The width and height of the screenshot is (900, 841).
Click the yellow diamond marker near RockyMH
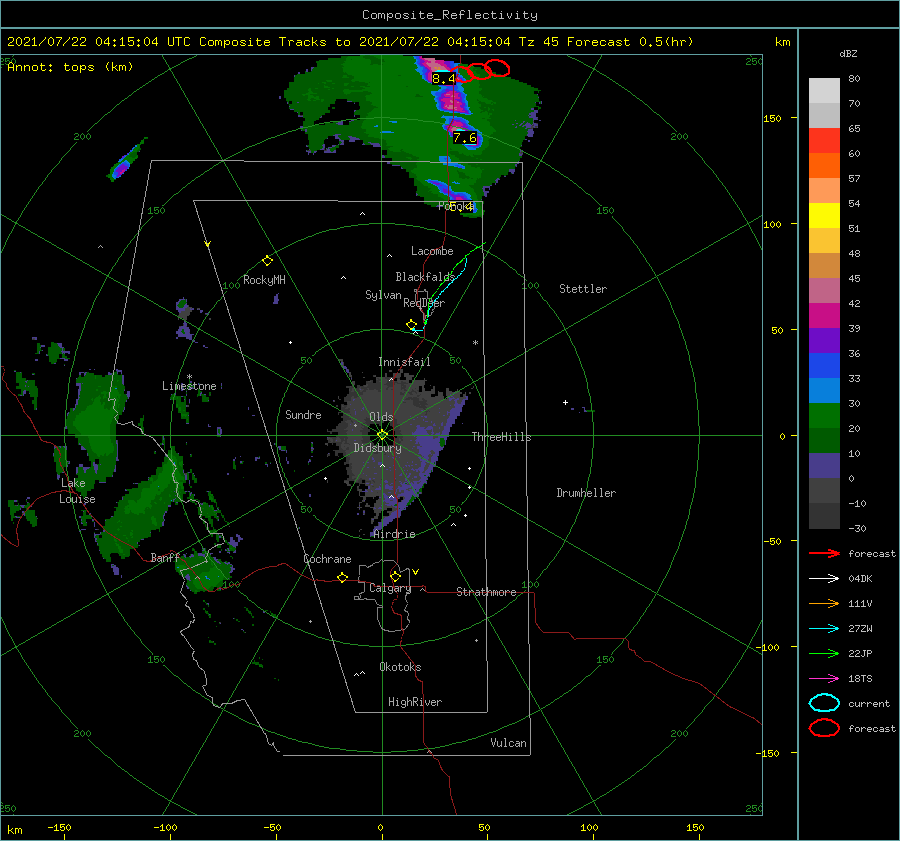coord(267,261)
